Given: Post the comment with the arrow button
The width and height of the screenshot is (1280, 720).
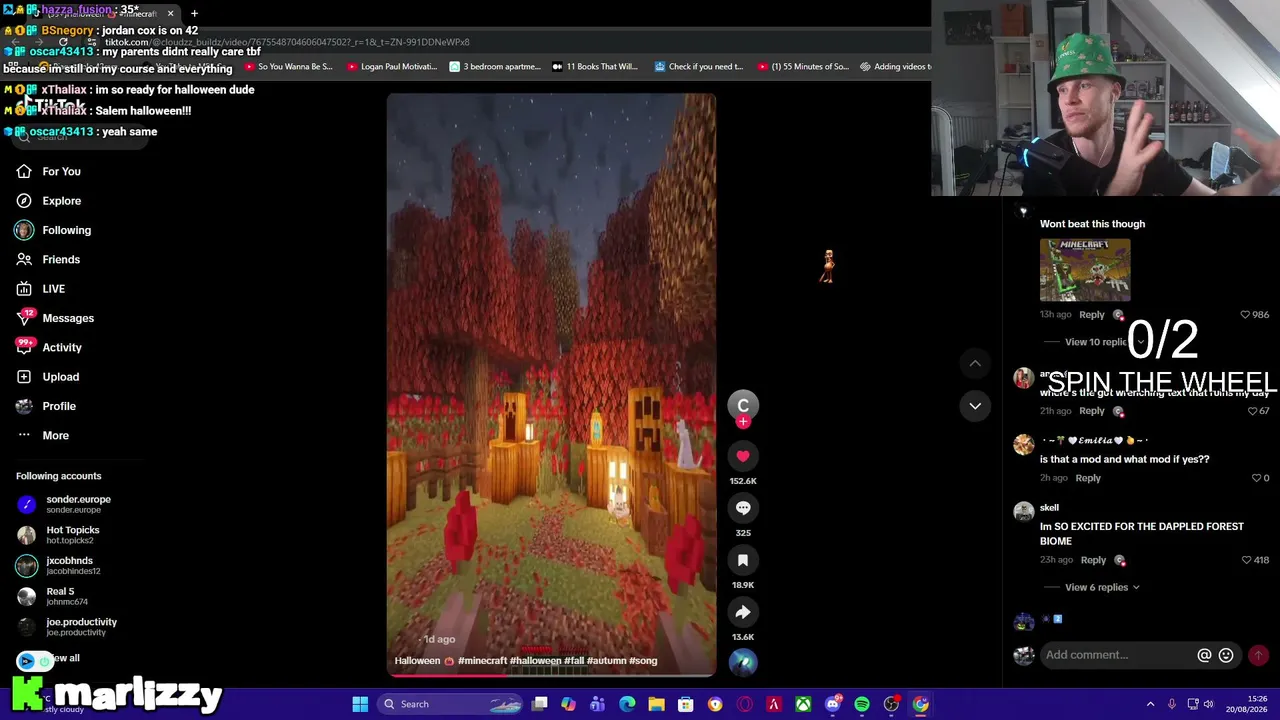Looking at the screenshot, I should point(1258,655).
